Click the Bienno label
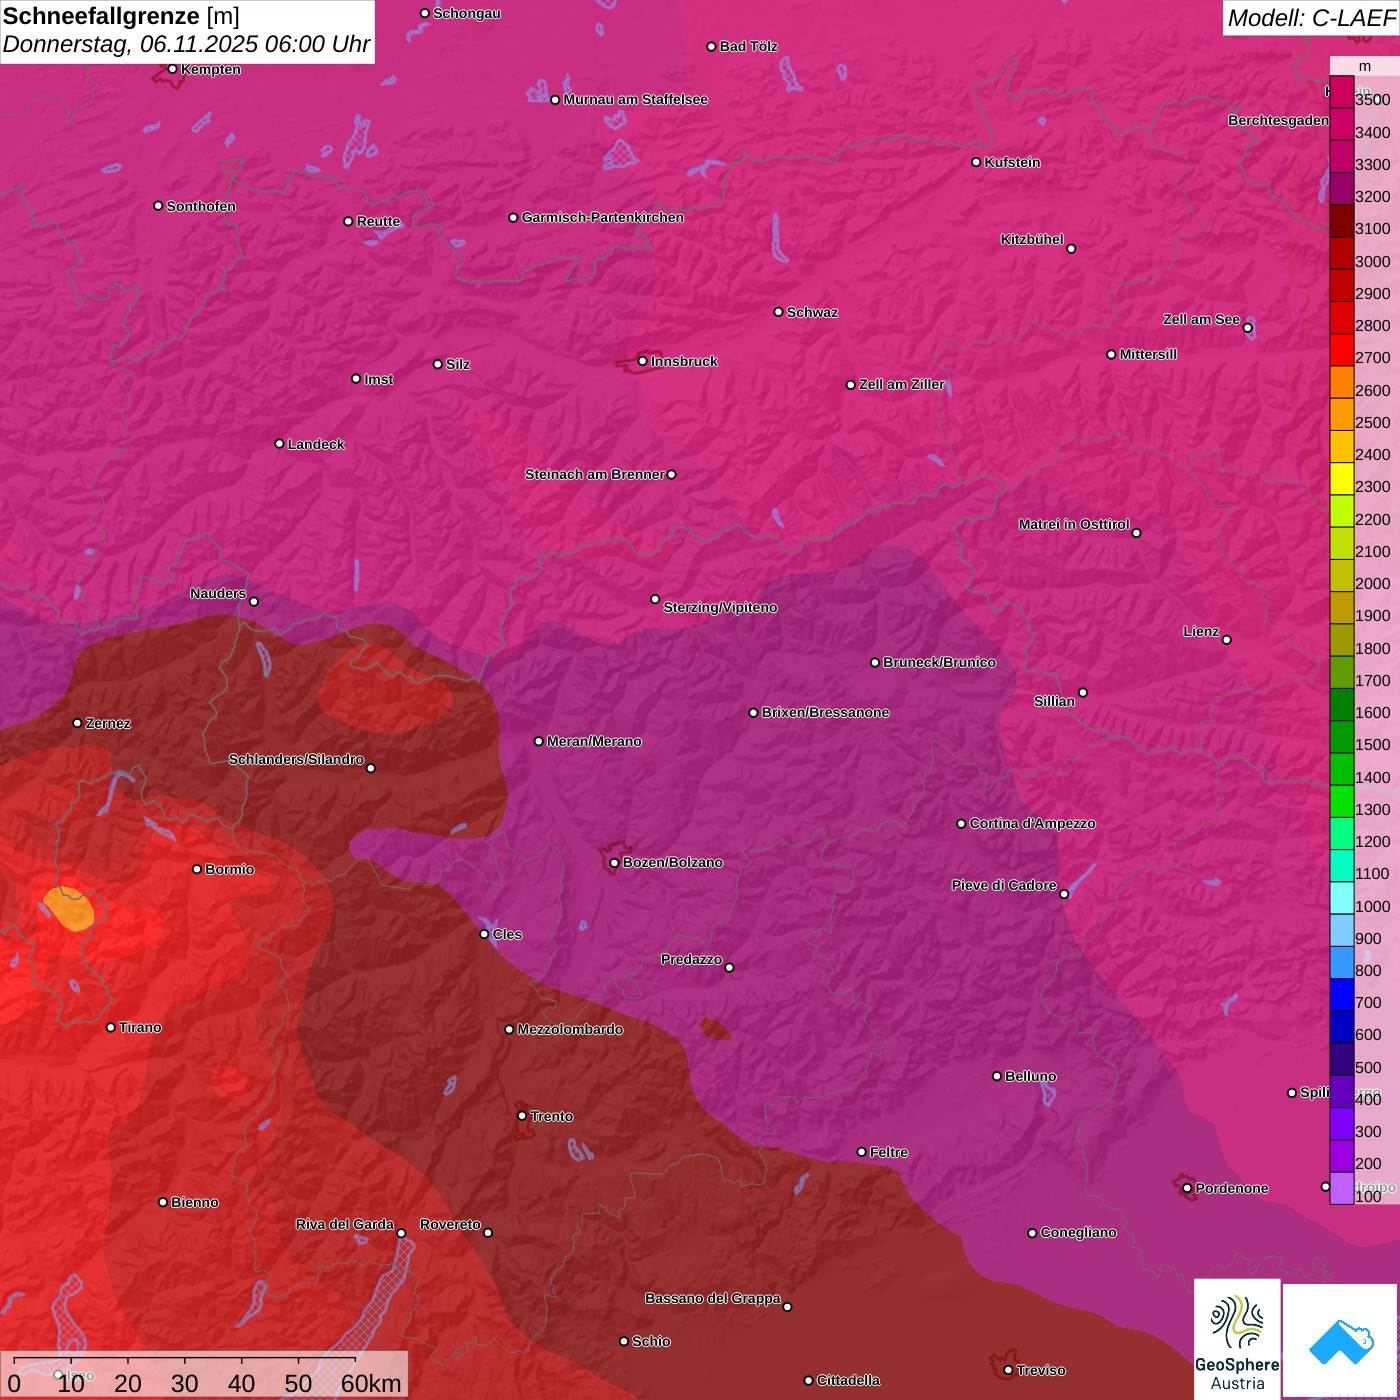Image resolution: width=1400 pixels, height=1400 pixels. (194, 1202)
